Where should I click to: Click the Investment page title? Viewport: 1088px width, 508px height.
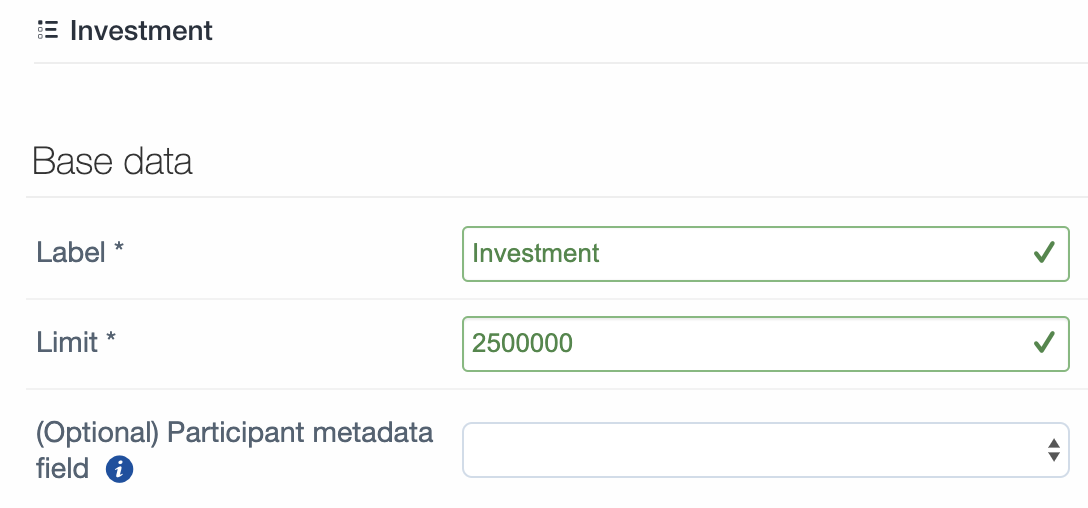142,31
